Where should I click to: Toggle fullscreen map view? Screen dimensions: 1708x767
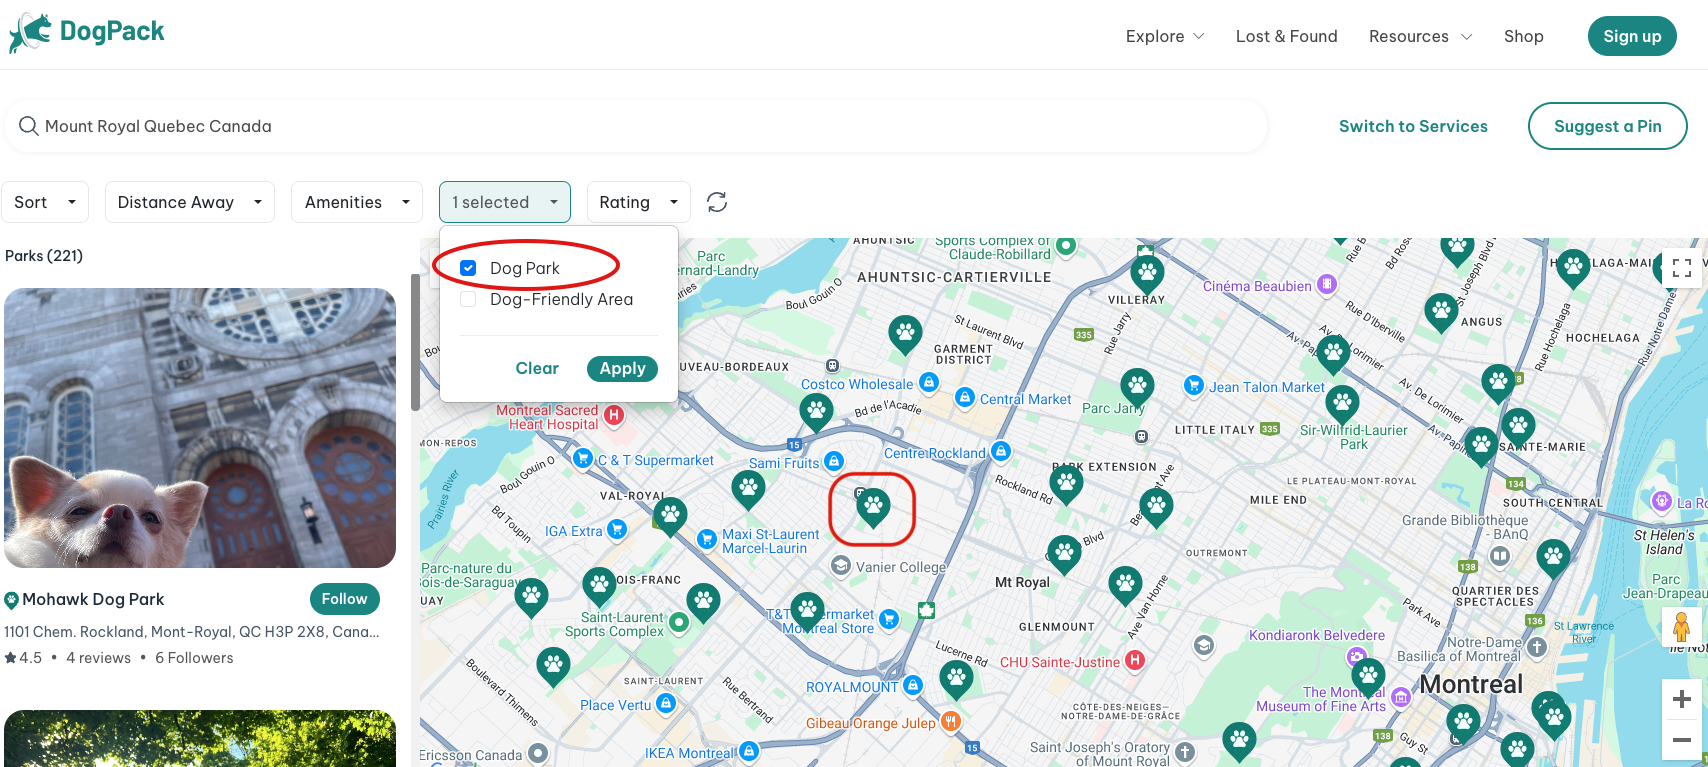[1681, 268]
